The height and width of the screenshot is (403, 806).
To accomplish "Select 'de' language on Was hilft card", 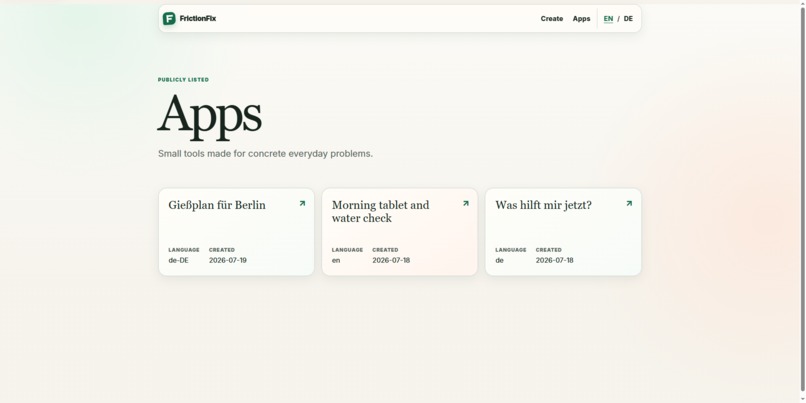I will click(x=500, y=260).
